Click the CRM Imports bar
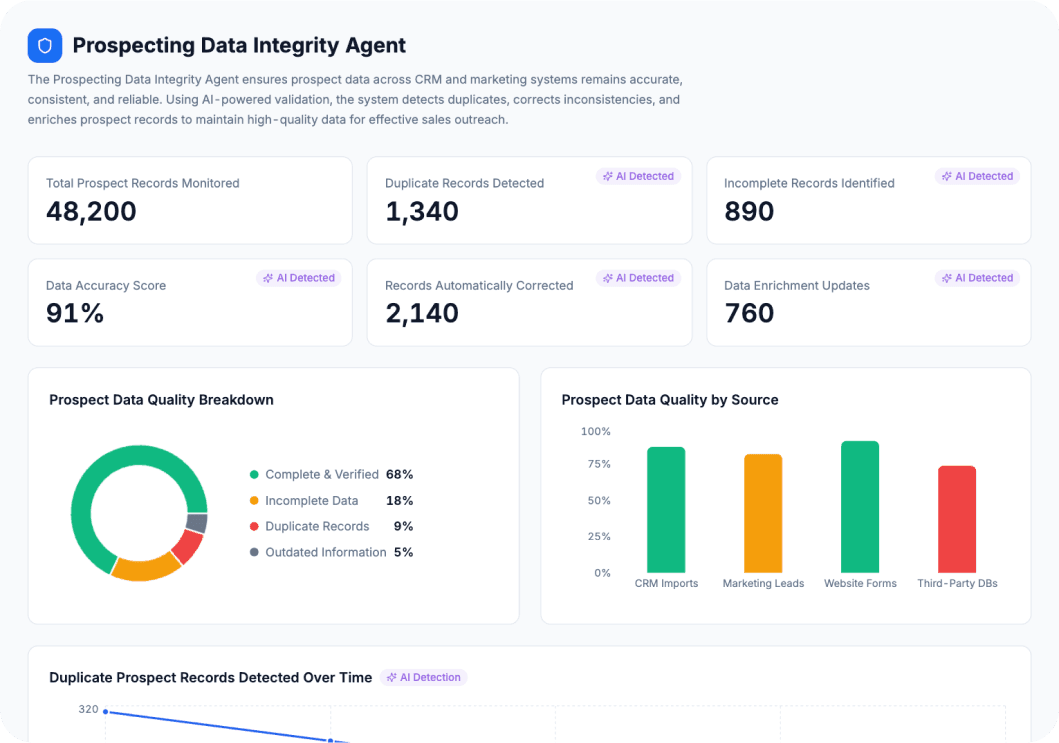 [667, 510]
